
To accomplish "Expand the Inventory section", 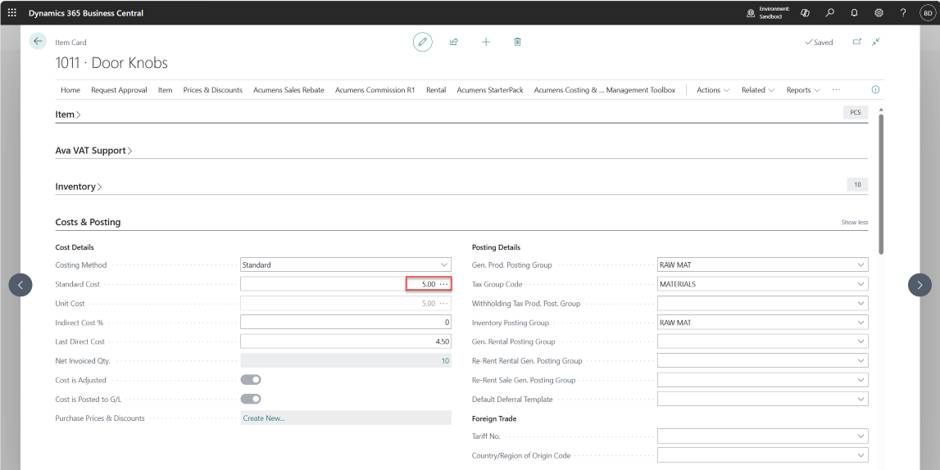I will [x=79, y=186].
